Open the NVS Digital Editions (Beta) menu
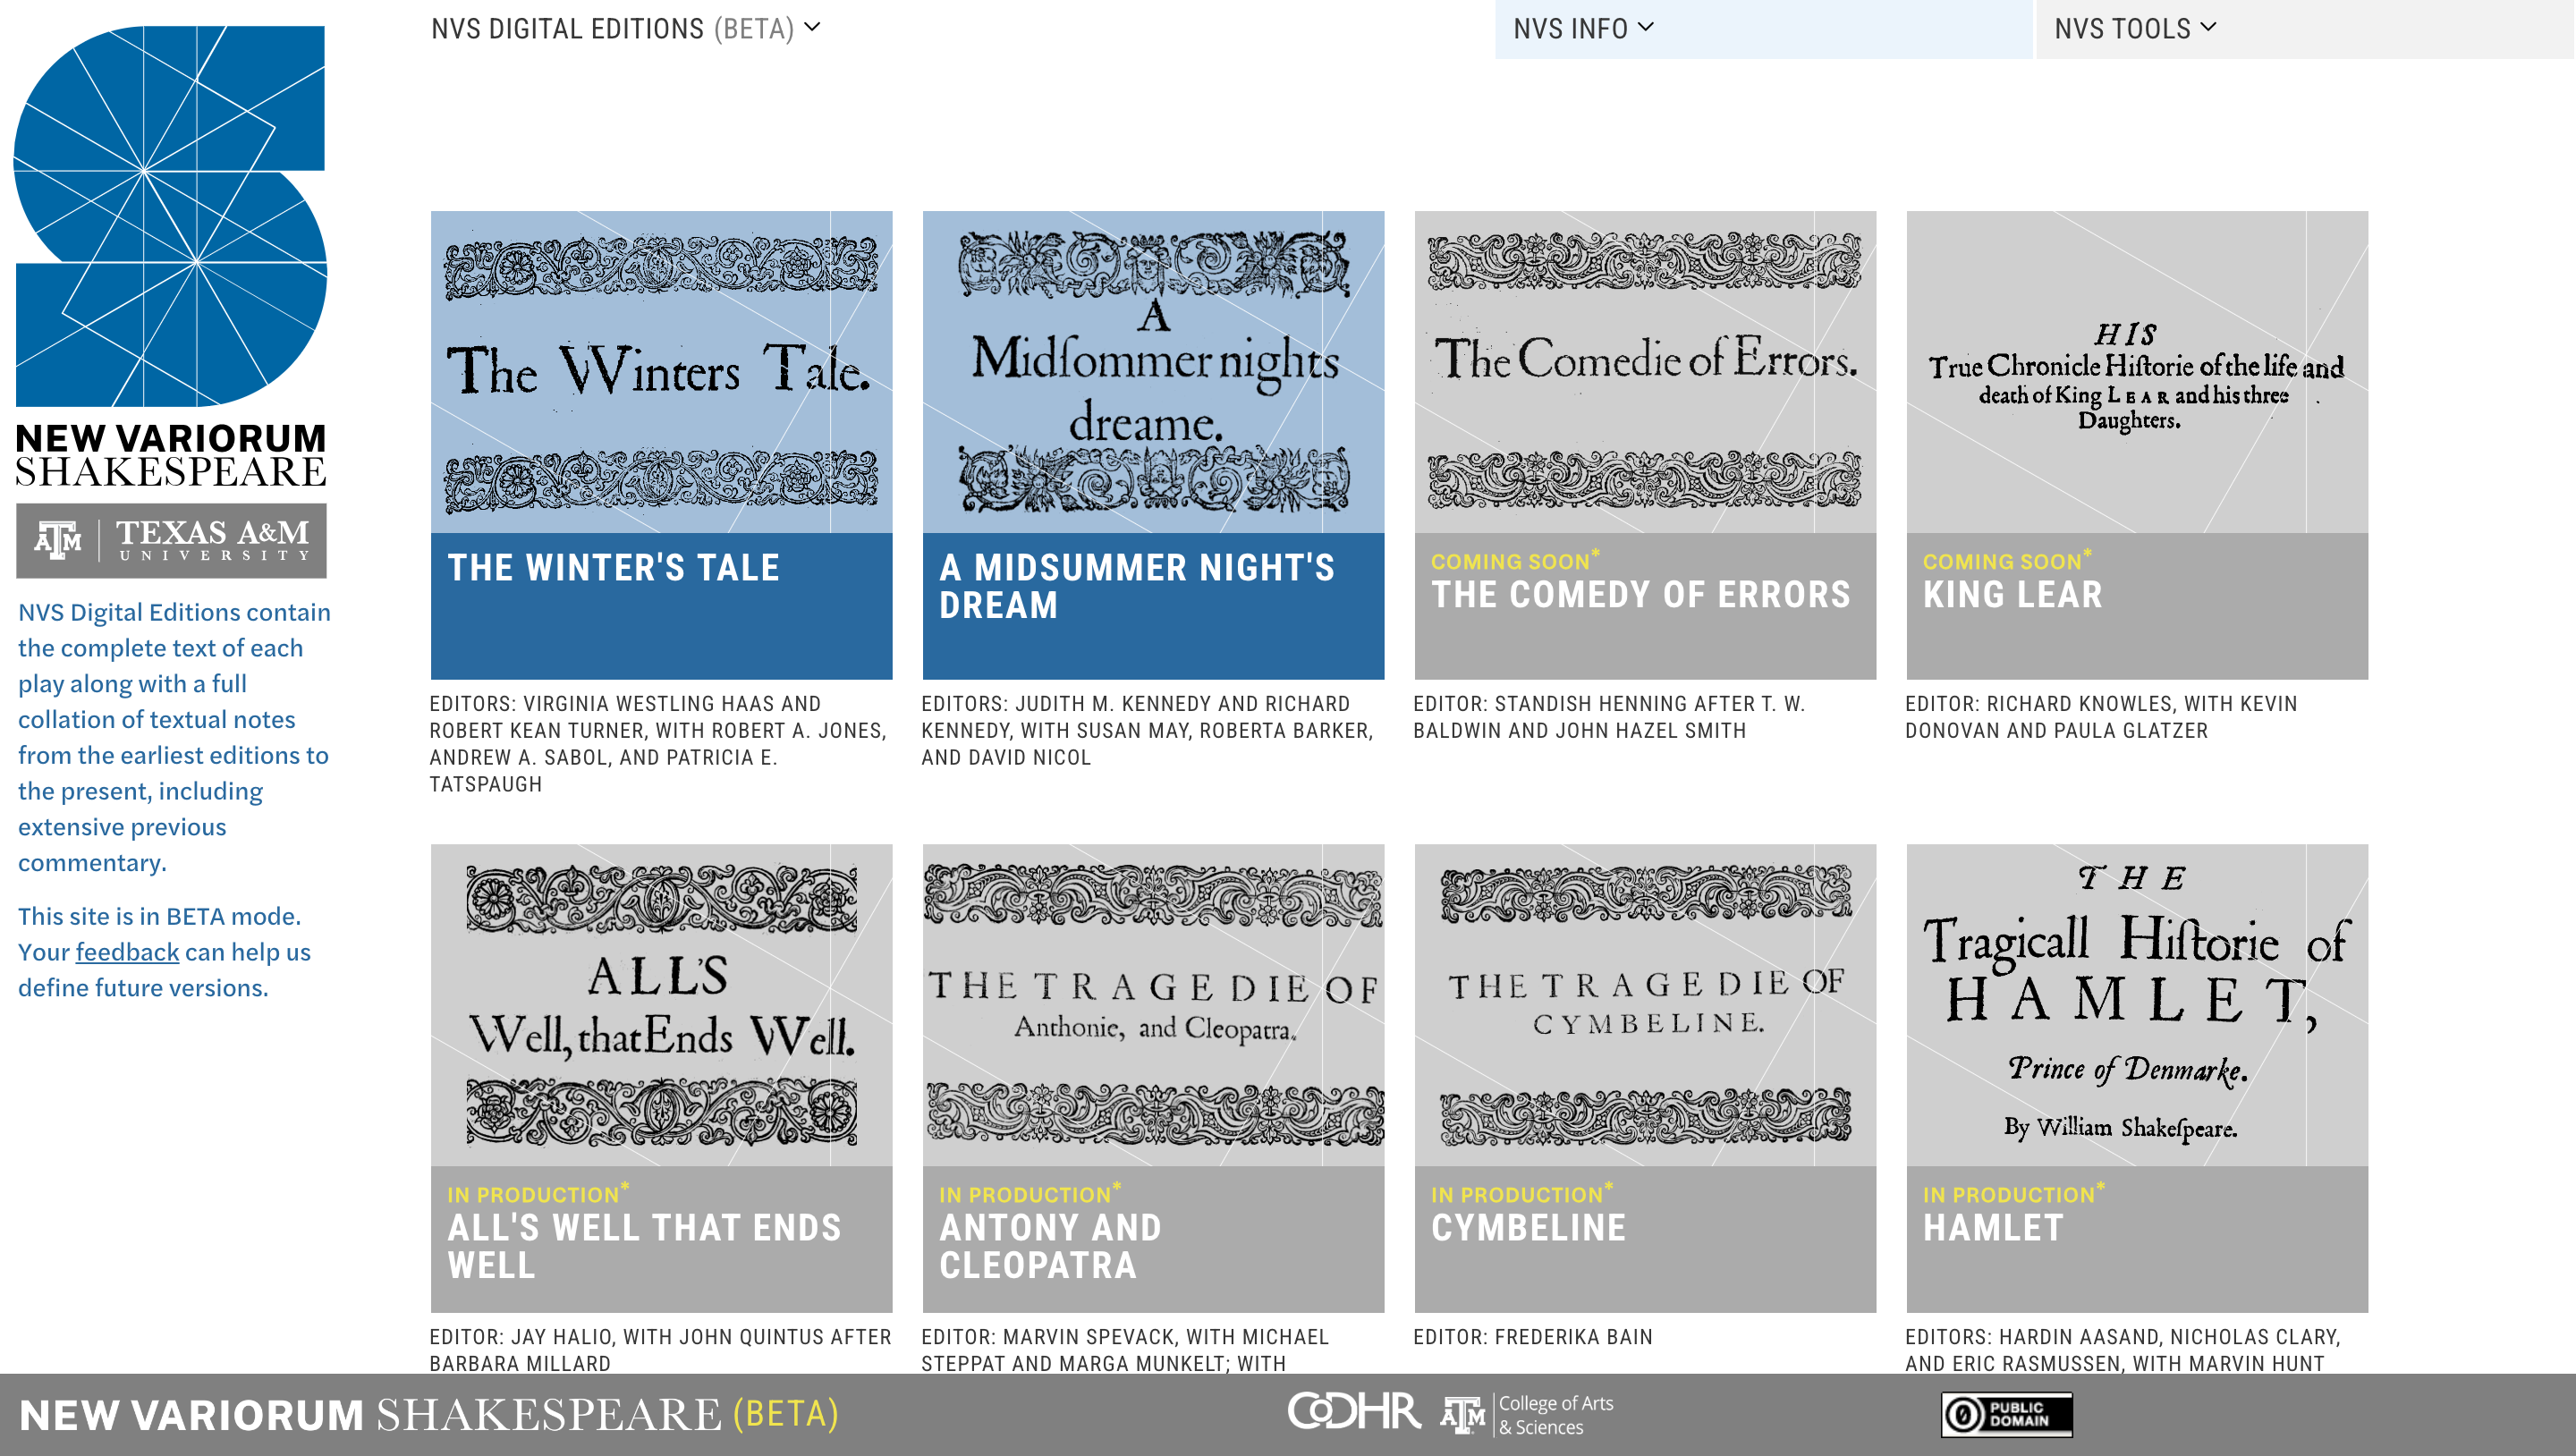This screenshot has width=2576, height=1456. pos(625,29)
